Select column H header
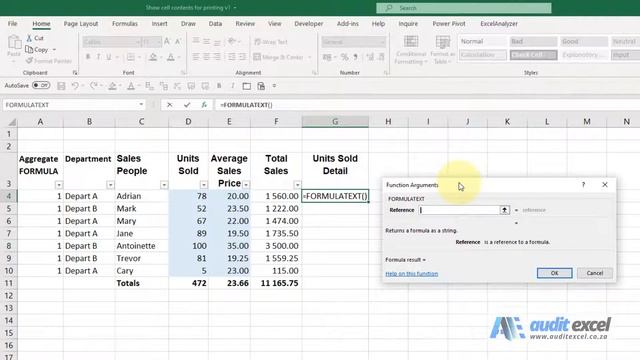Image resolution: width=640 pixels, height=360 pixels. [x=388, y=122]
